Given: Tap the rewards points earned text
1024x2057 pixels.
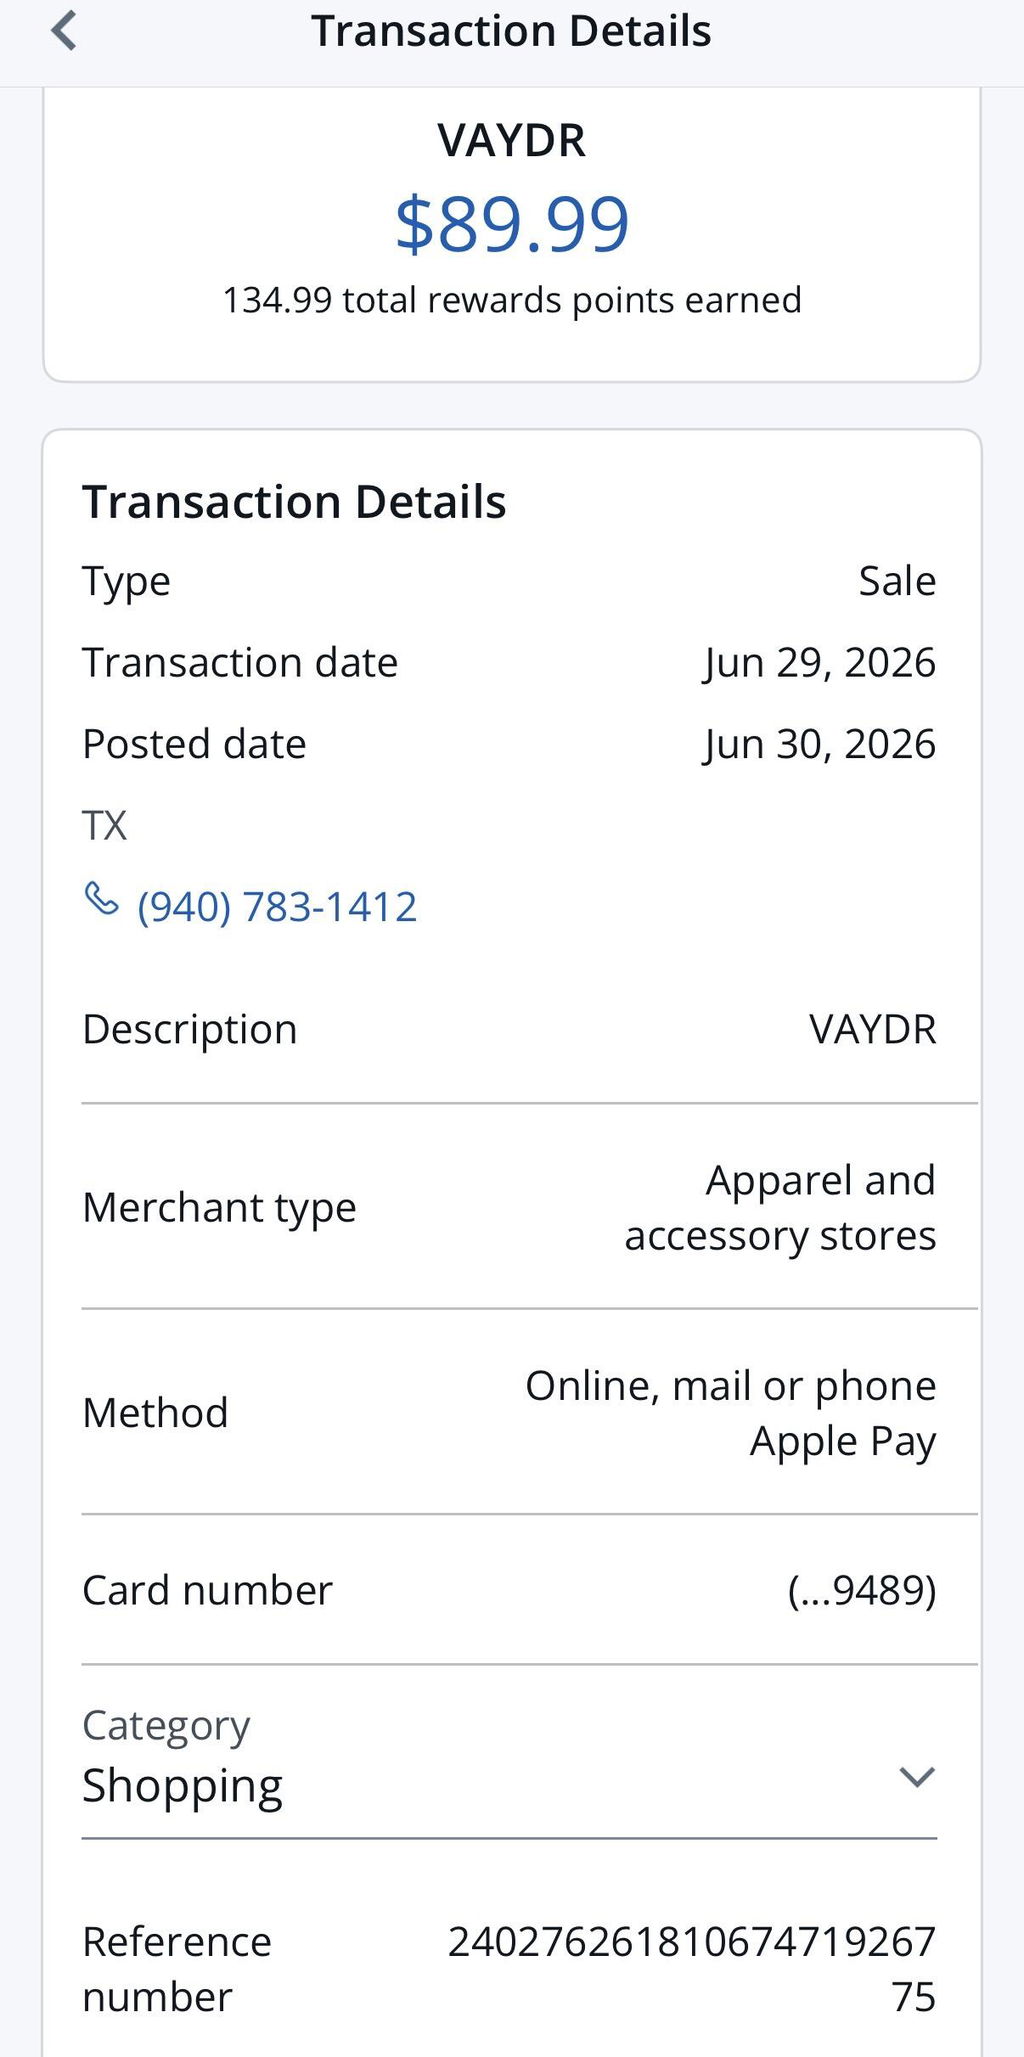Looking at the screenshot, I should (x=512, y=300).
